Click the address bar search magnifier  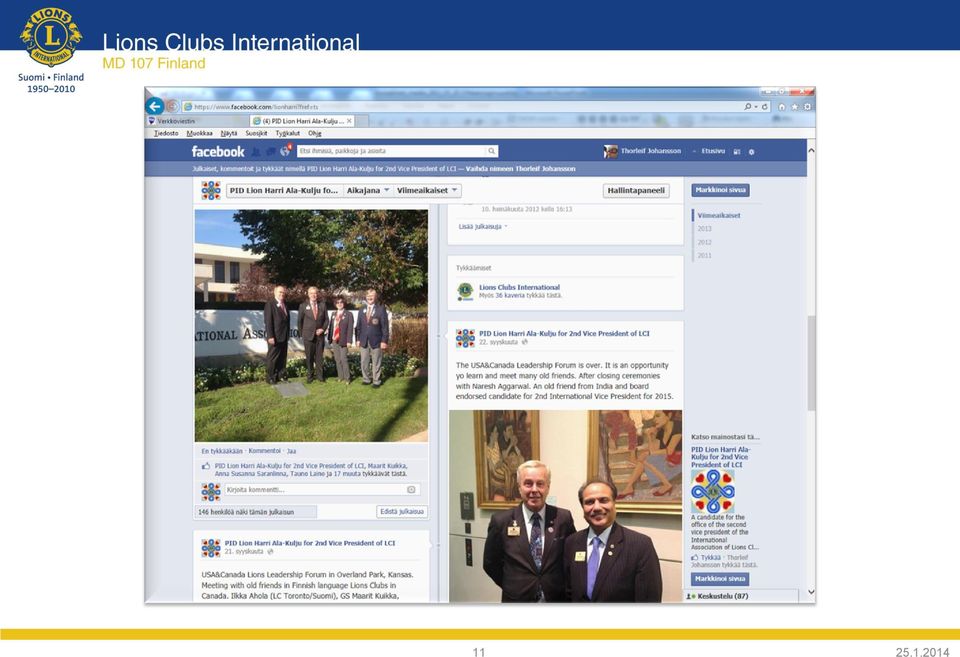748,107
